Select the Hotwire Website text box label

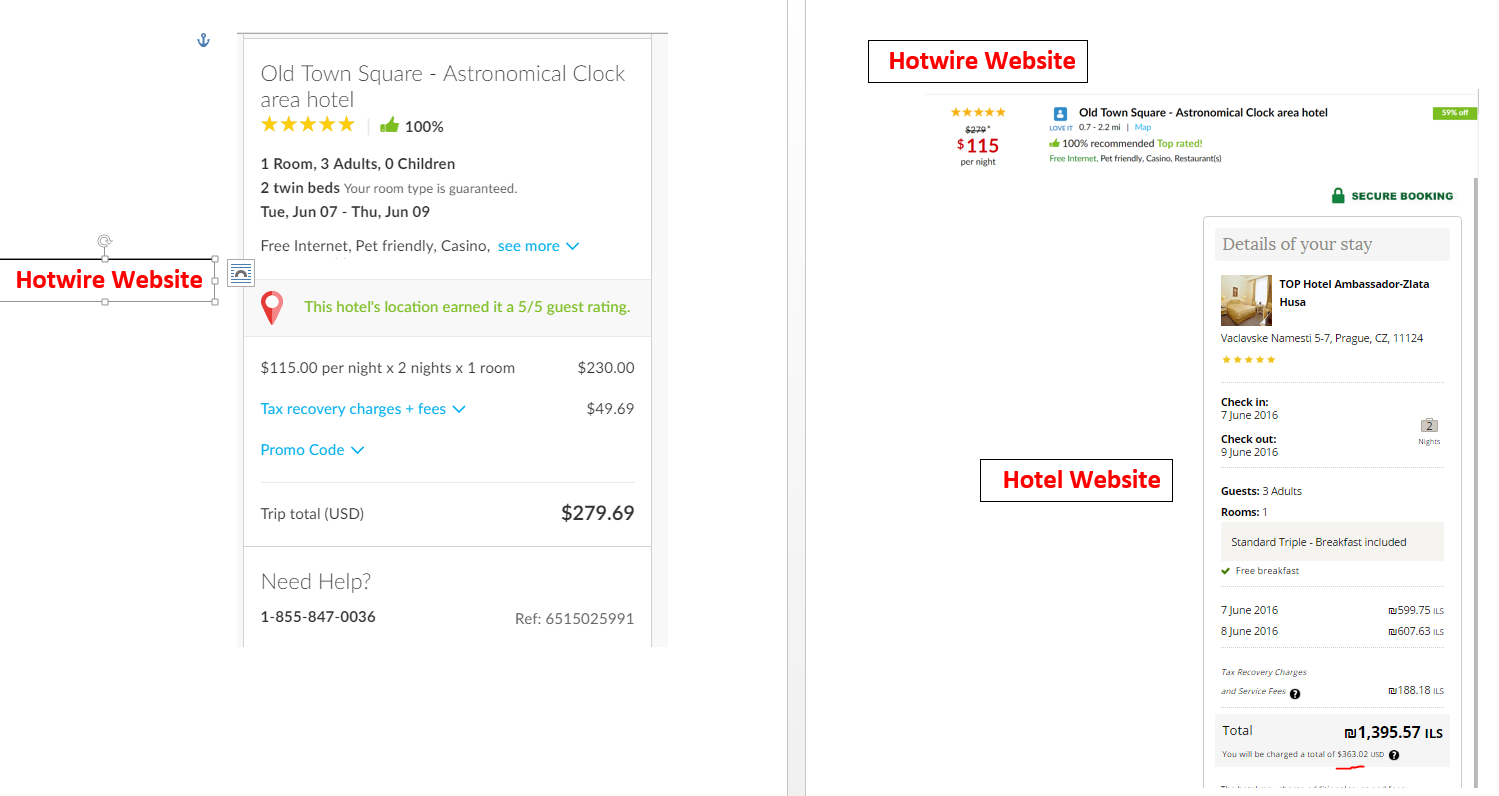click(x=108, y=279)
